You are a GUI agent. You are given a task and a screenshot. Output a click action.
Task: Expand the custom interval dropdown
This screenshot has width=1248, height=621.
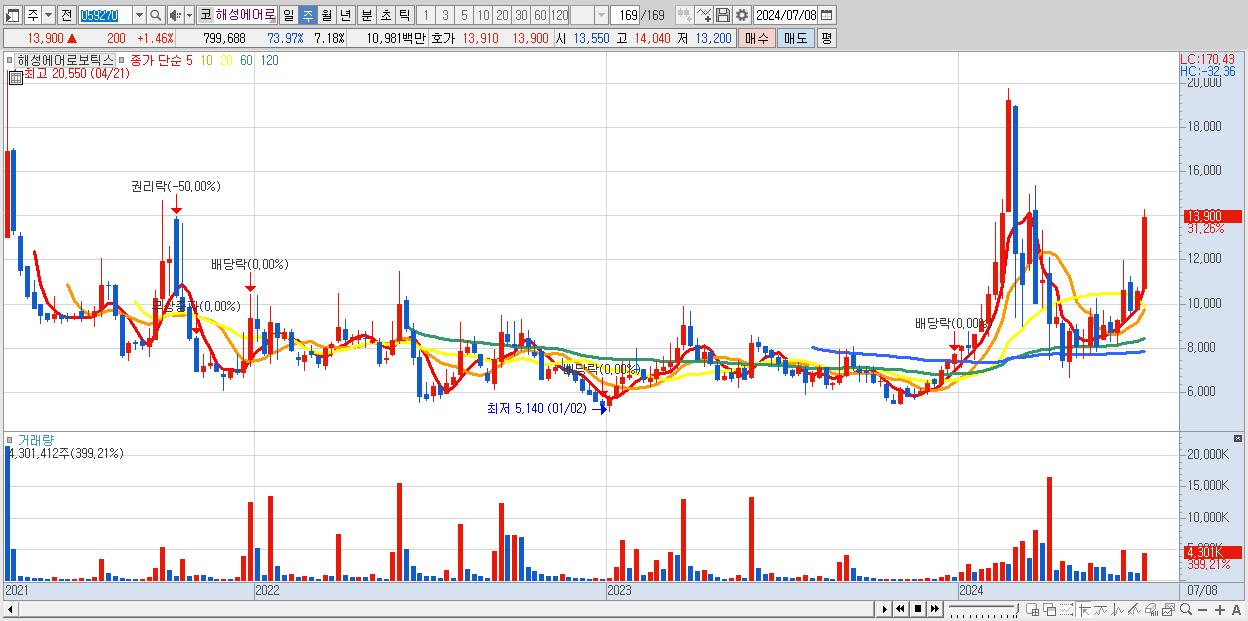601,15
